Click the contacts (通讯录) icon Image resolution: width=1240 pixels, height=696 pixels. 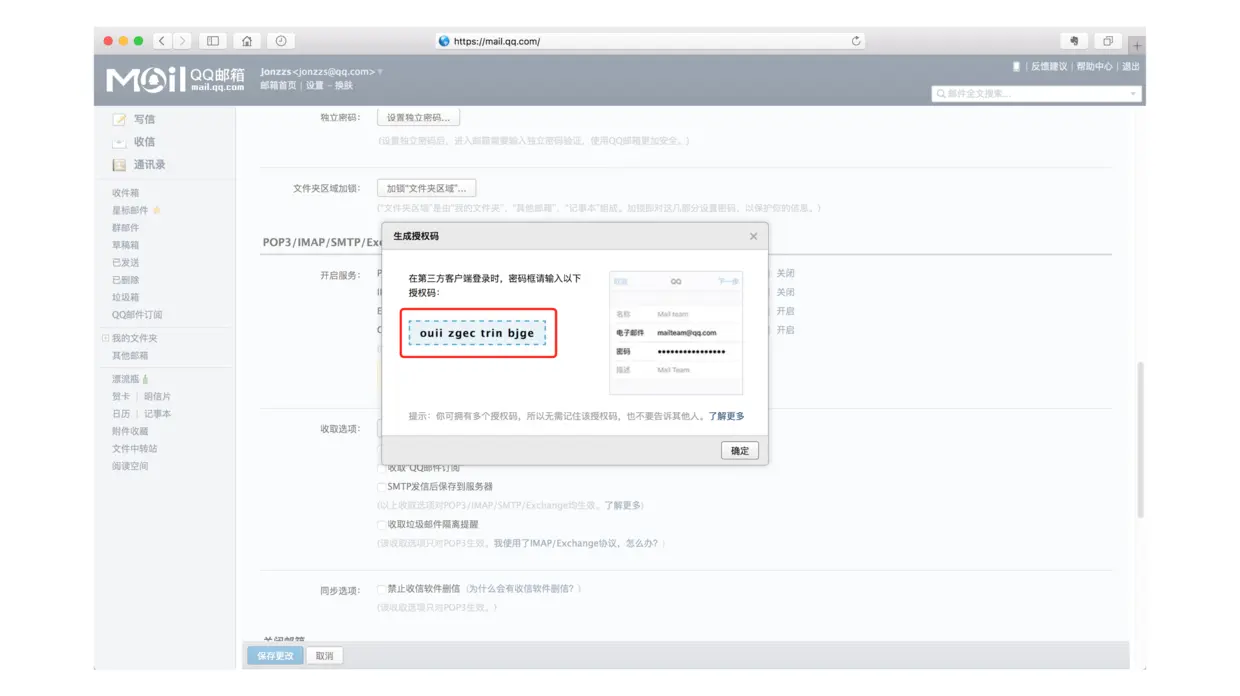pyautogui.click(x=119, y=165)
